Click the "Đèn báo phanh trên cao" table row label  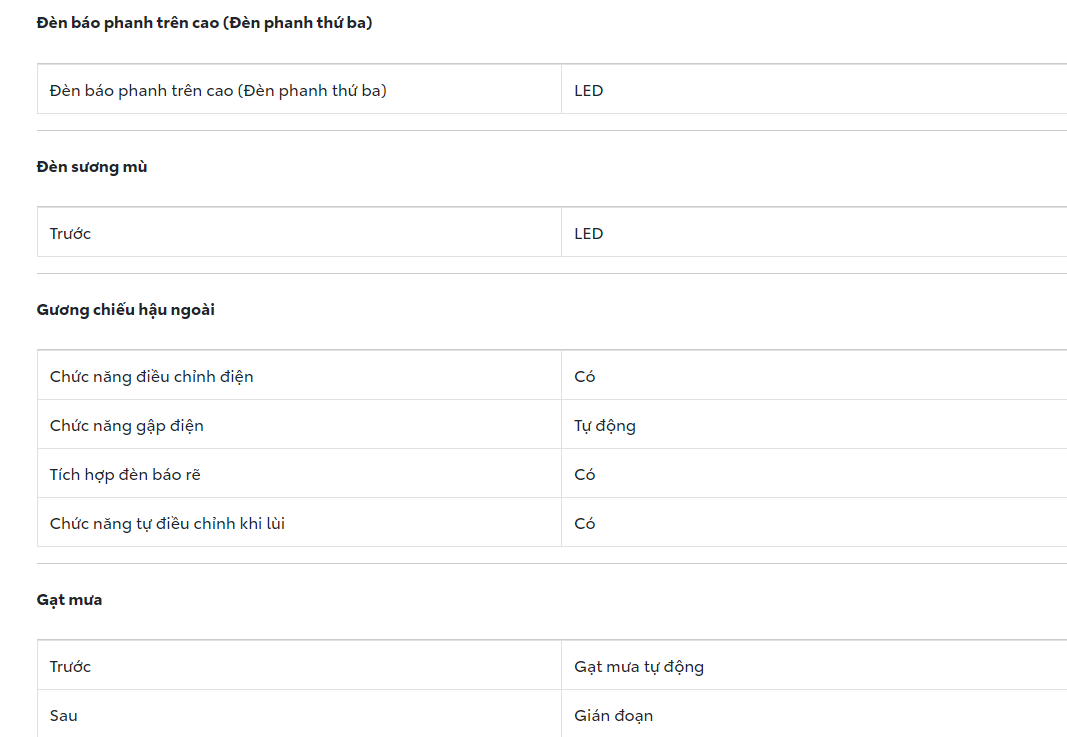click(218, 91)
